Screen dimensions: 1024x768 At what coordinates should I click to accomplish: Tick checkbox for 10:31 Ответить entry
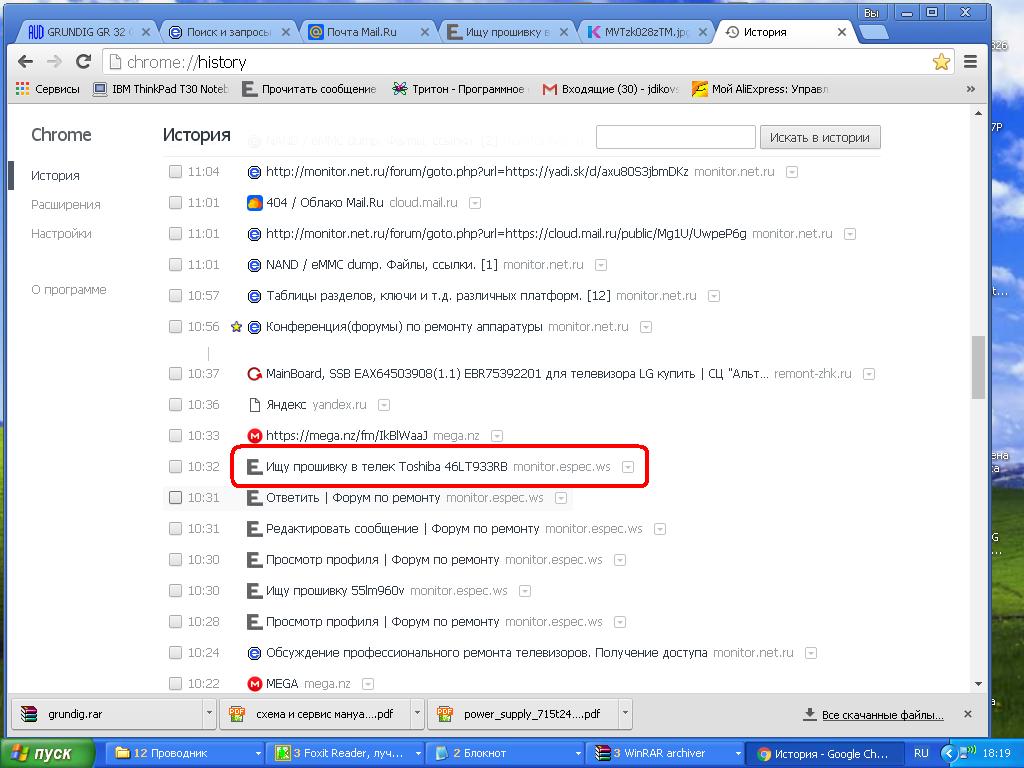point(176,497)
